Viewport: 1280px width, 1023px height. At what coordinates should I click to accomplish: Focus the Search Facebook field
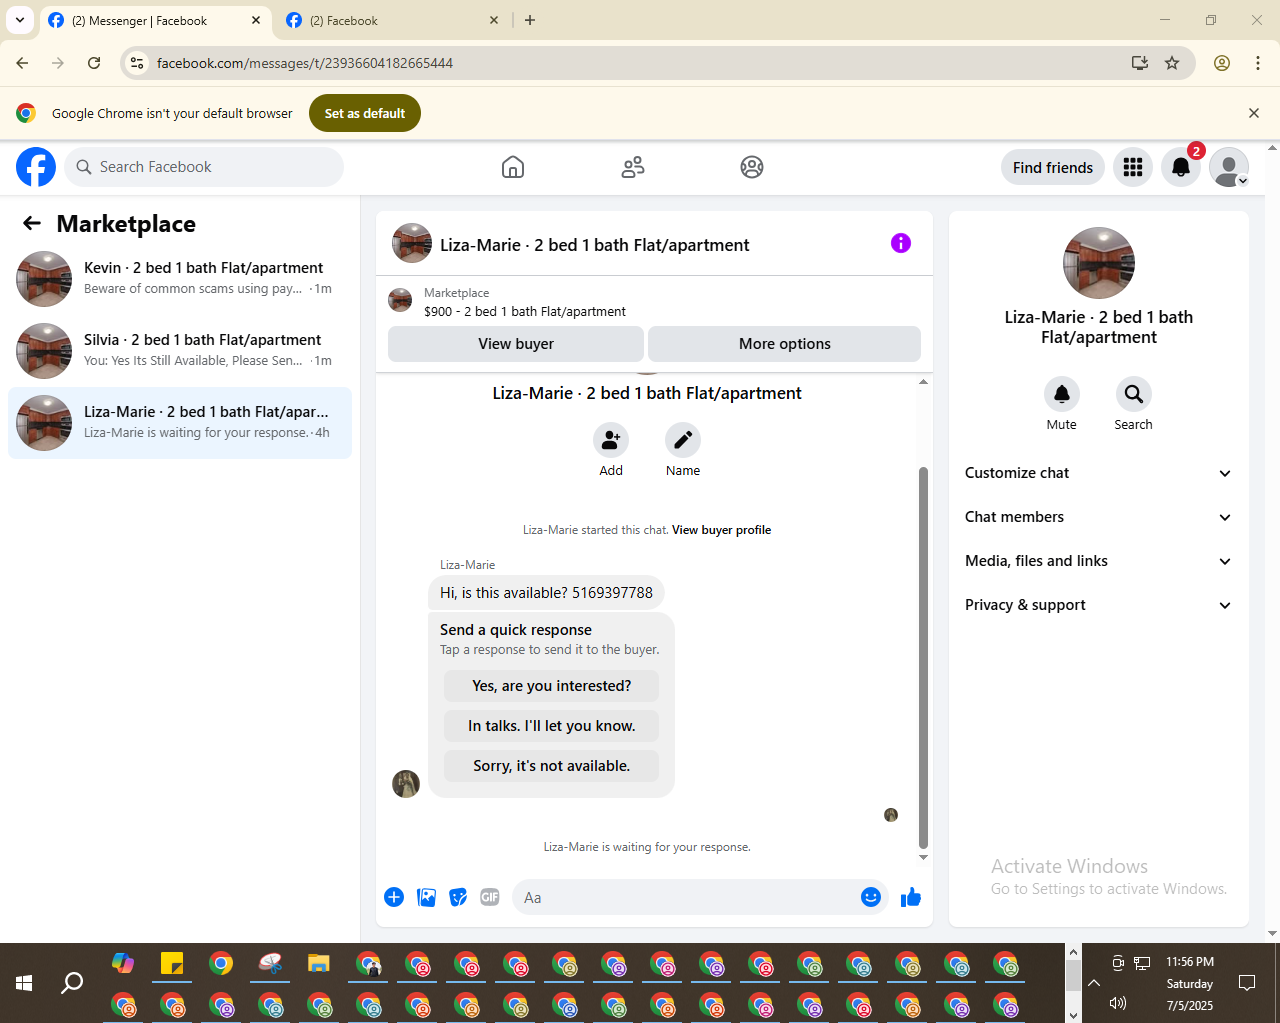point(205,167)
